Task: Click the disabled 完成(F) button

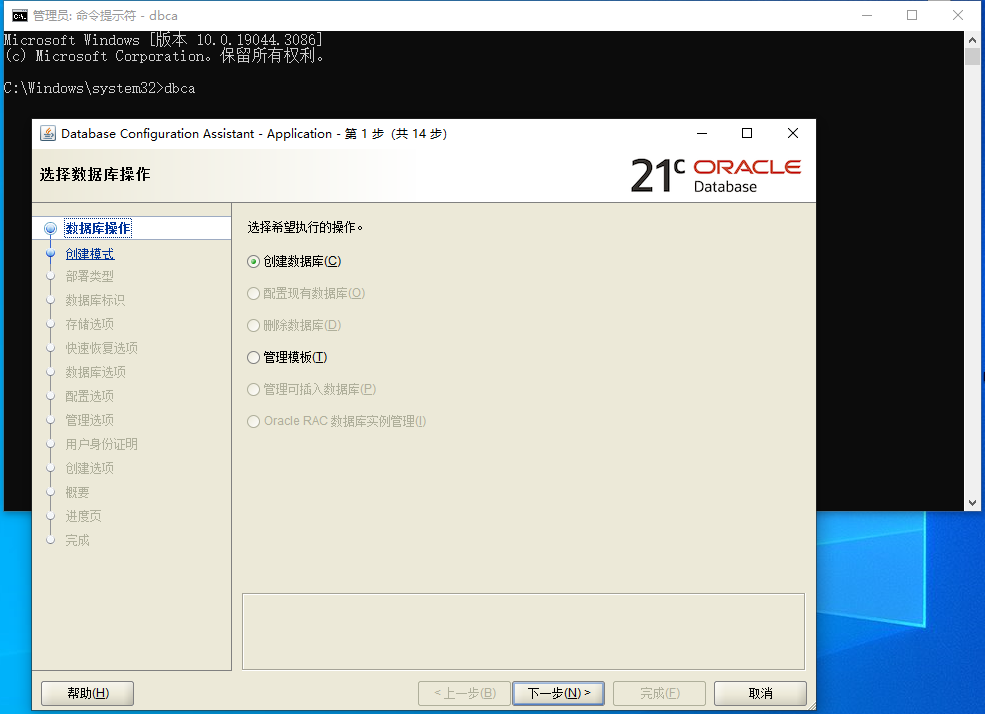Action: click(x=660, y=693)
